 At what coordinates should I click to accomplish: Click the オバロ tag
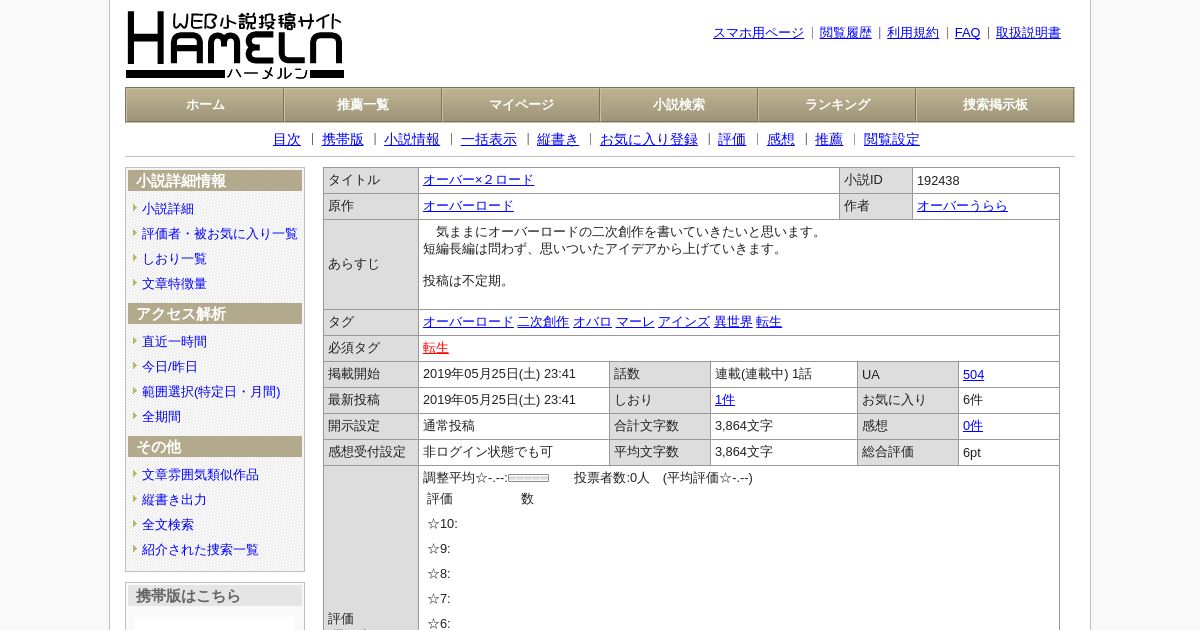coord(592,322)
